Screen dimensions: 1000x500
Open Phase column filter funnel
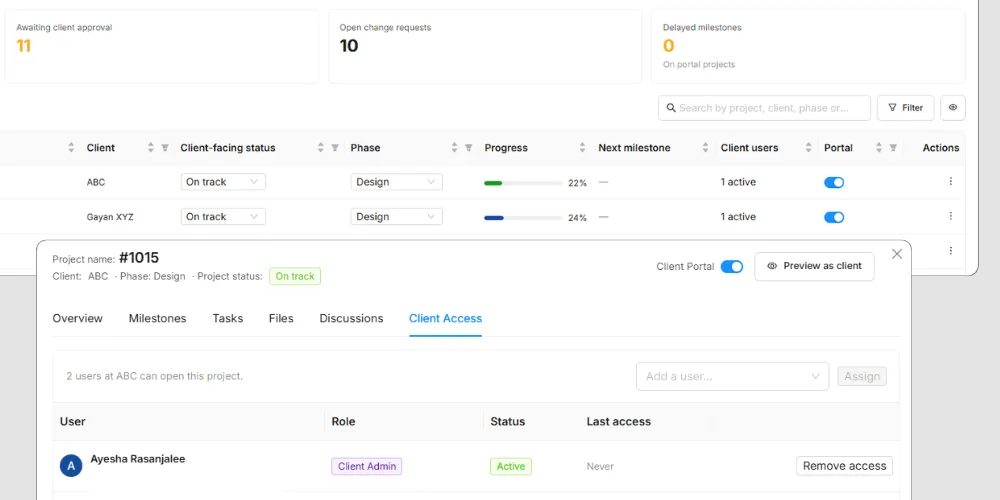point(468,147)
